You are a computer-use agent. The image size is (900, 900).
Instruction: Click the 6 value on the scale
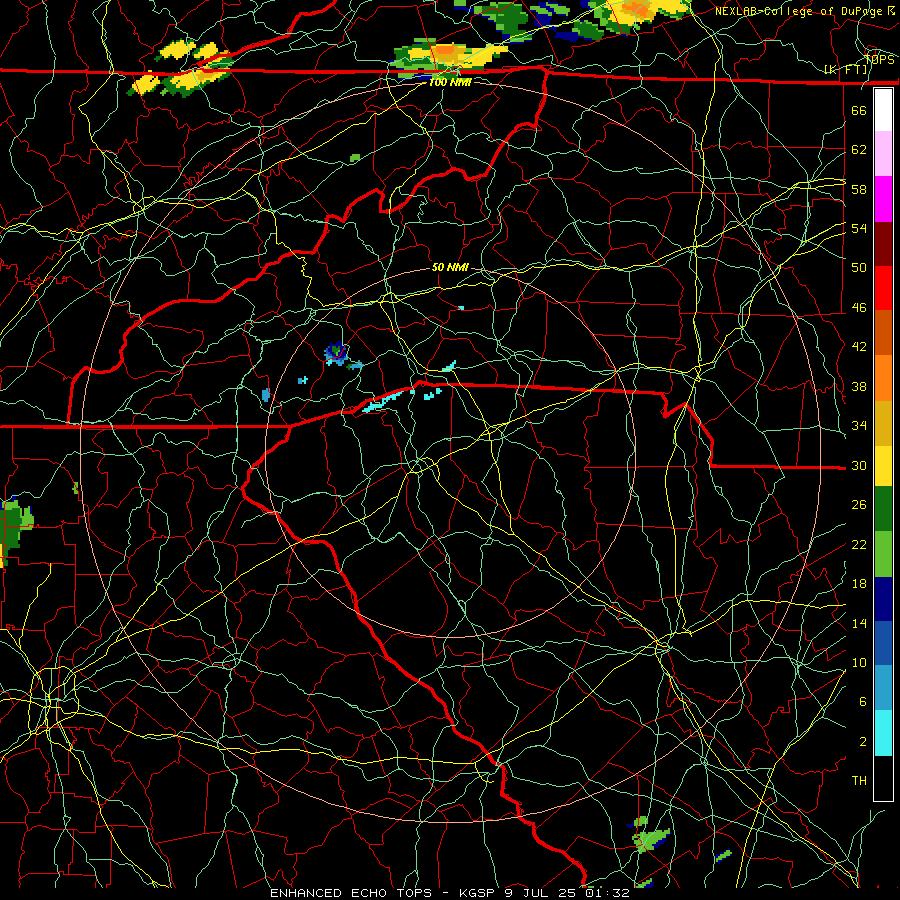862,702
